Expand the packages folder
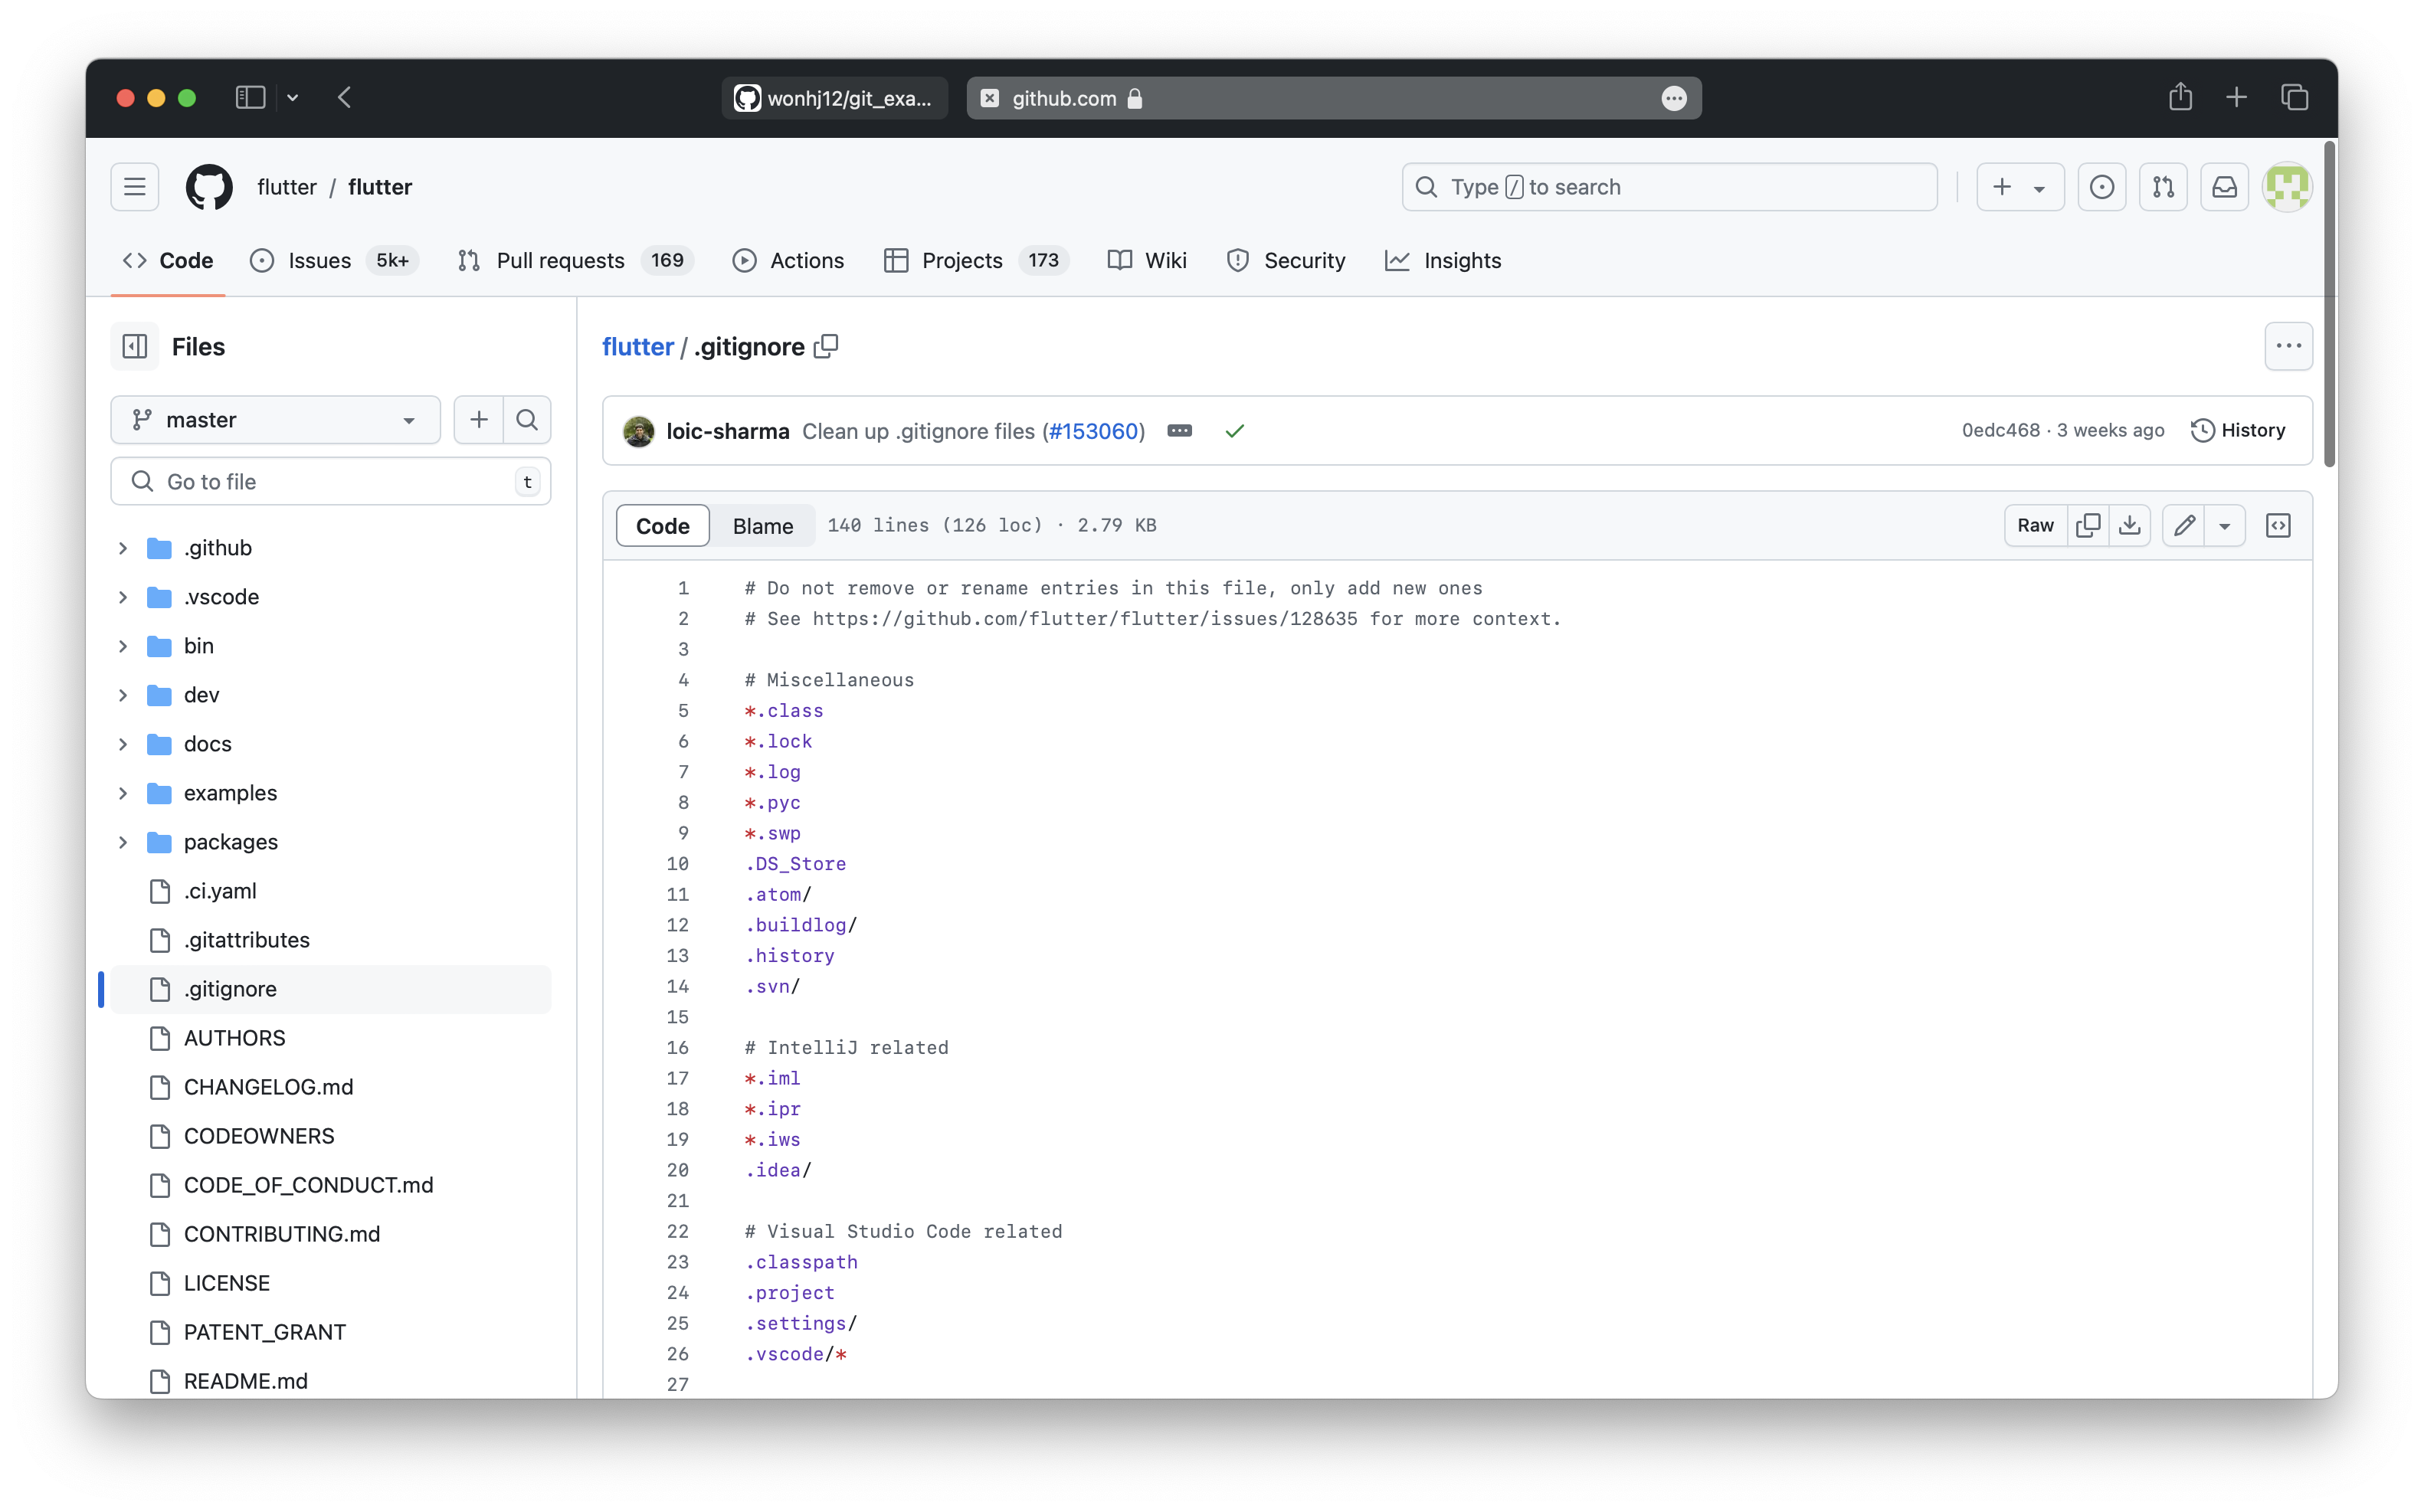This screenshot has width=2424, height=1512. tap(123, 842)
